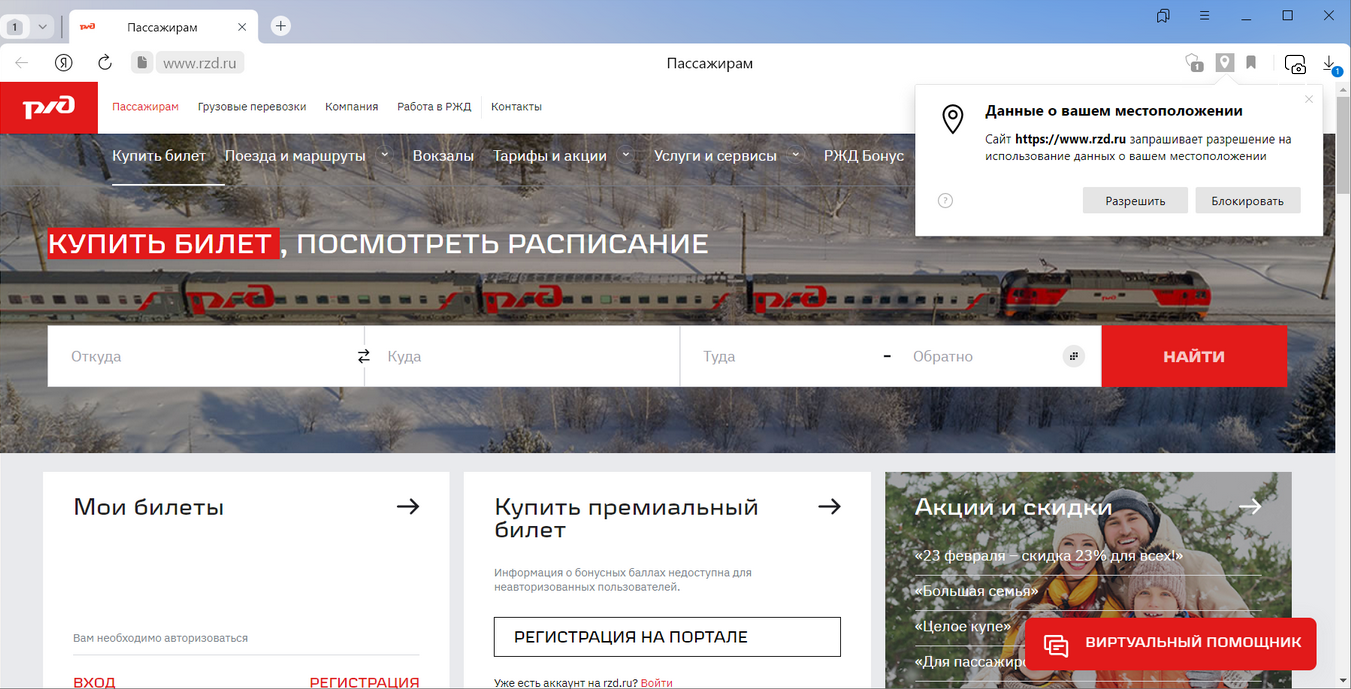Click the RZD logo in the header
Viewport: 1351px width, 689px height.
(48, 107)
